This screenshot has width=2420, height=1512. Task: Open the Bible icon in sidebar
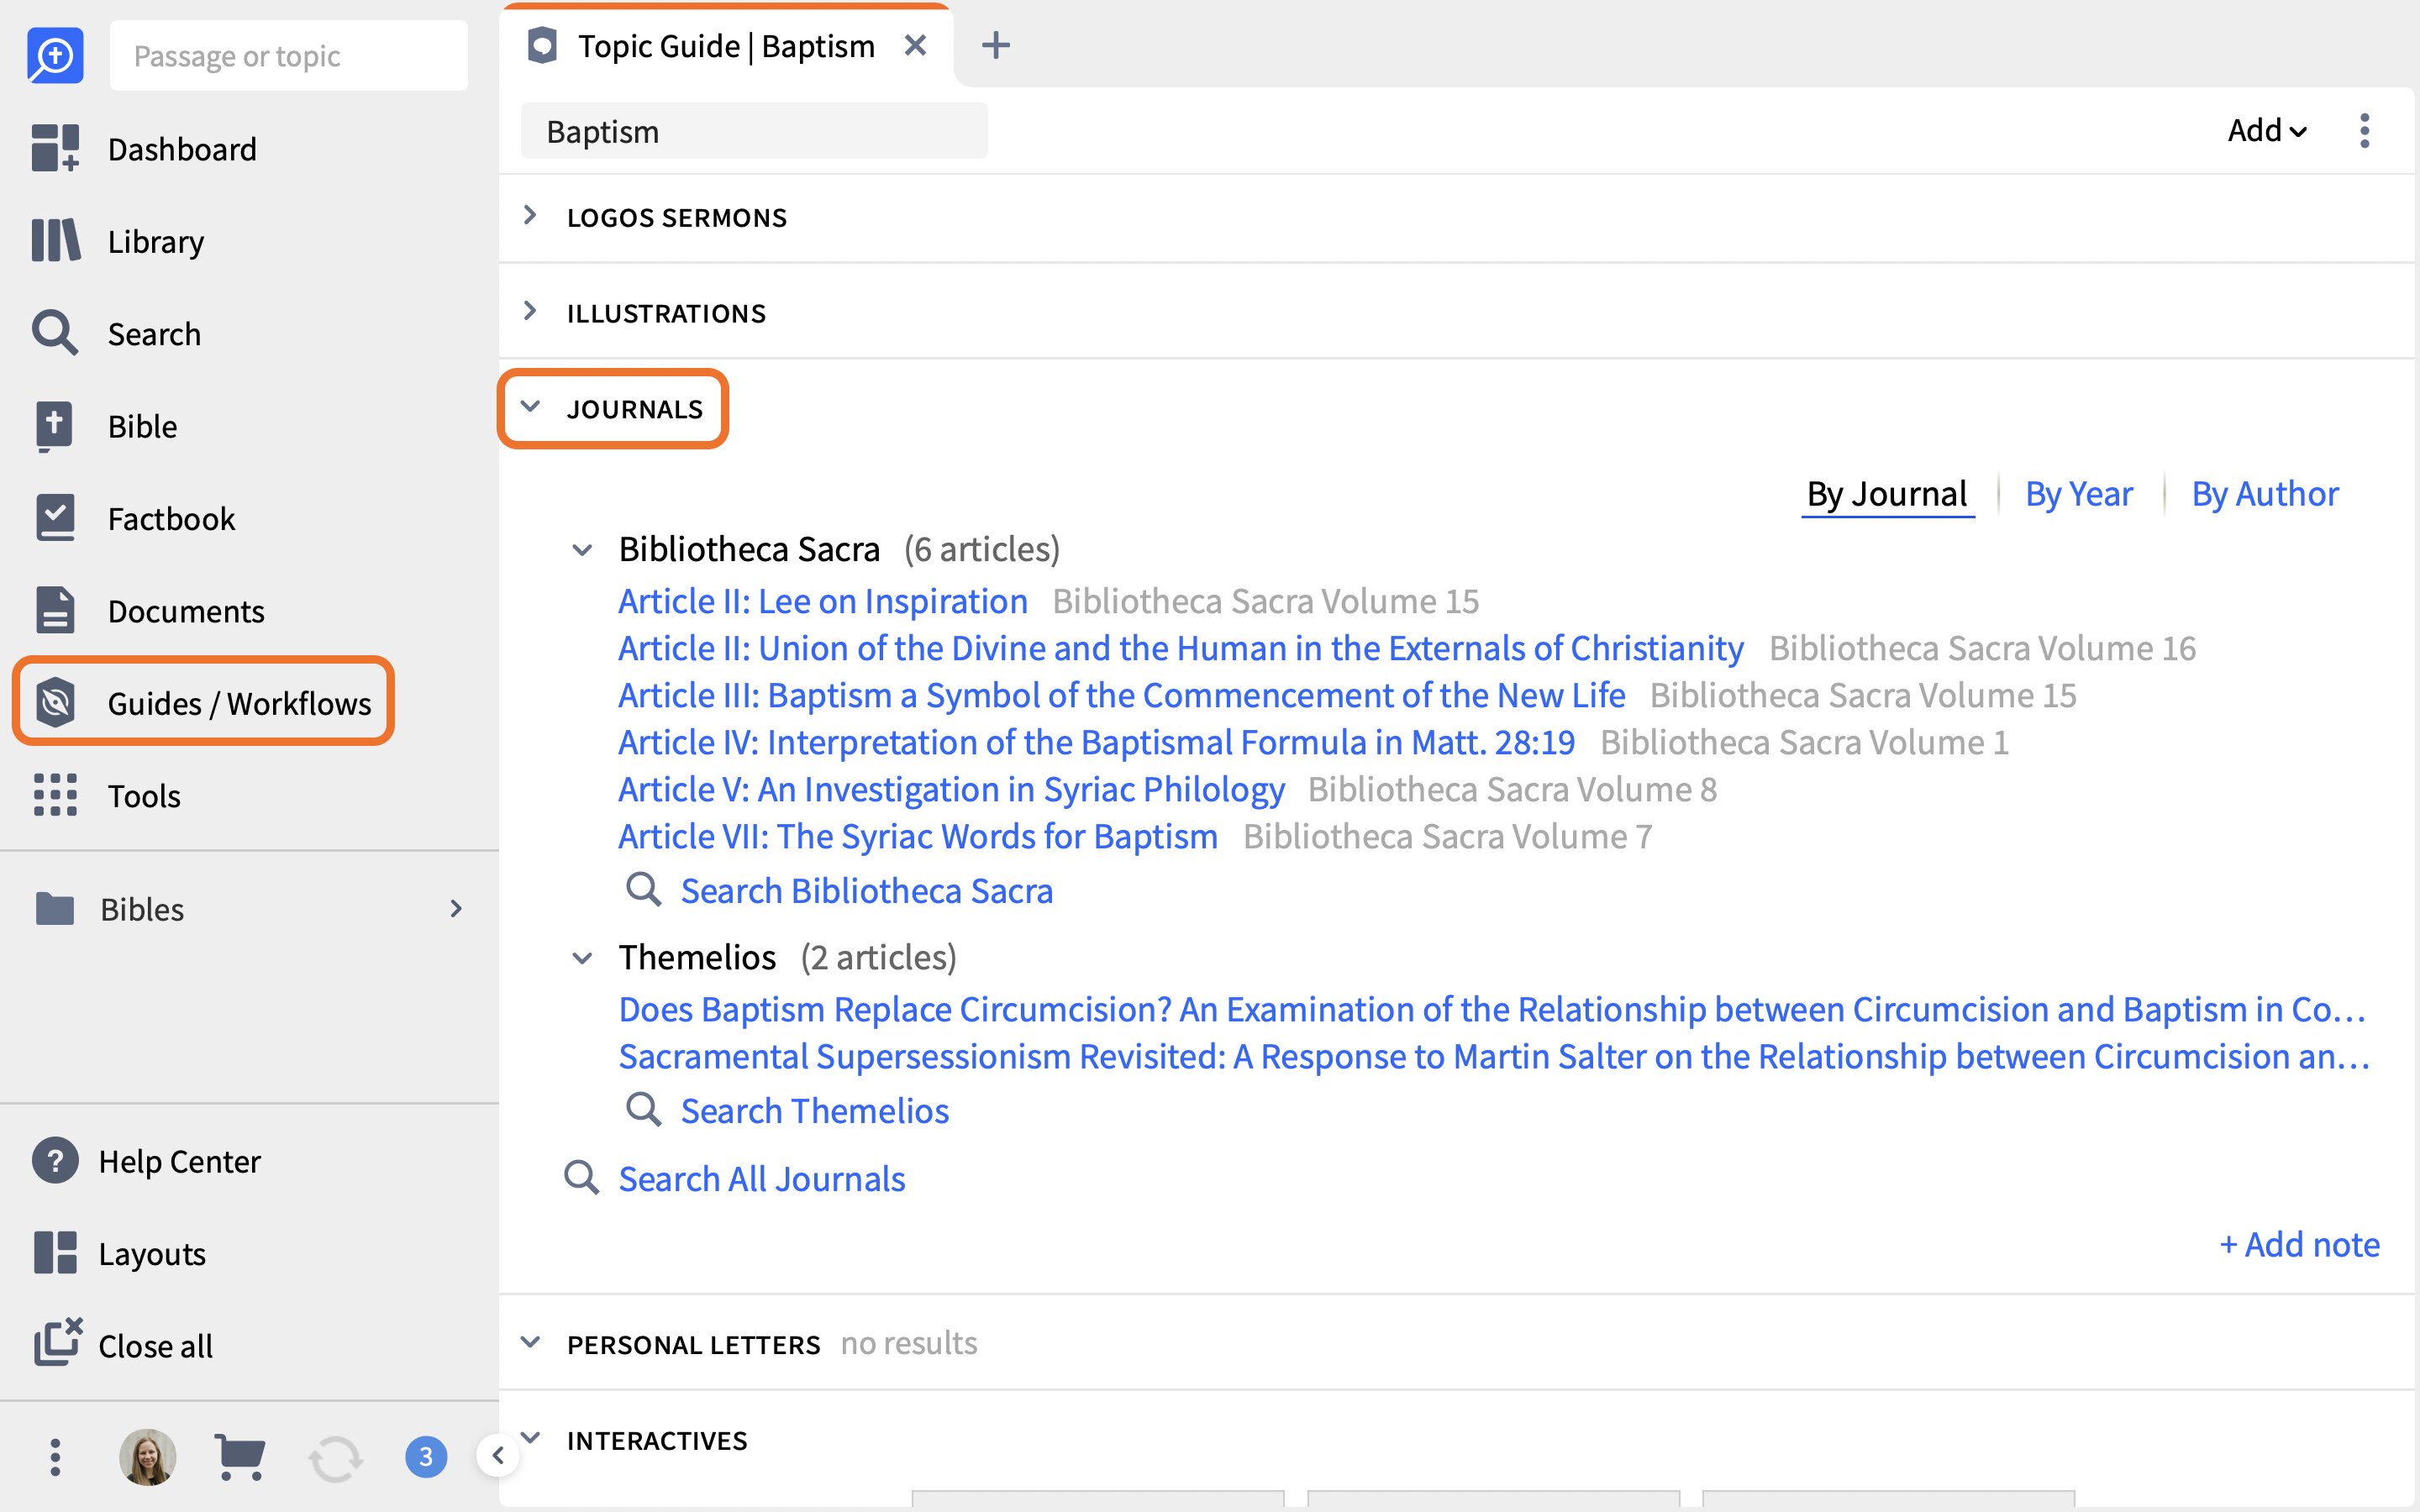tap(55, 426)
